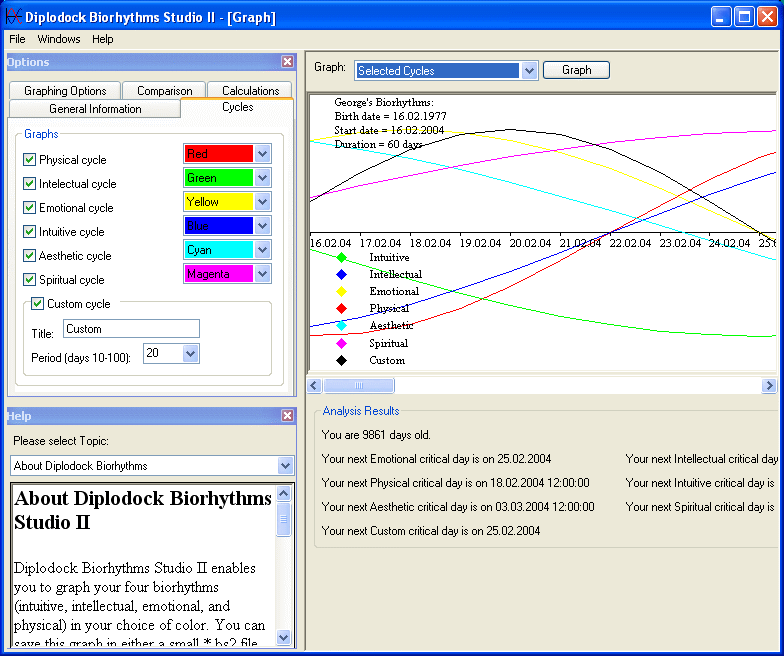
Task: Click the custom cycle Title input field
Action: [x=132, y=328]
